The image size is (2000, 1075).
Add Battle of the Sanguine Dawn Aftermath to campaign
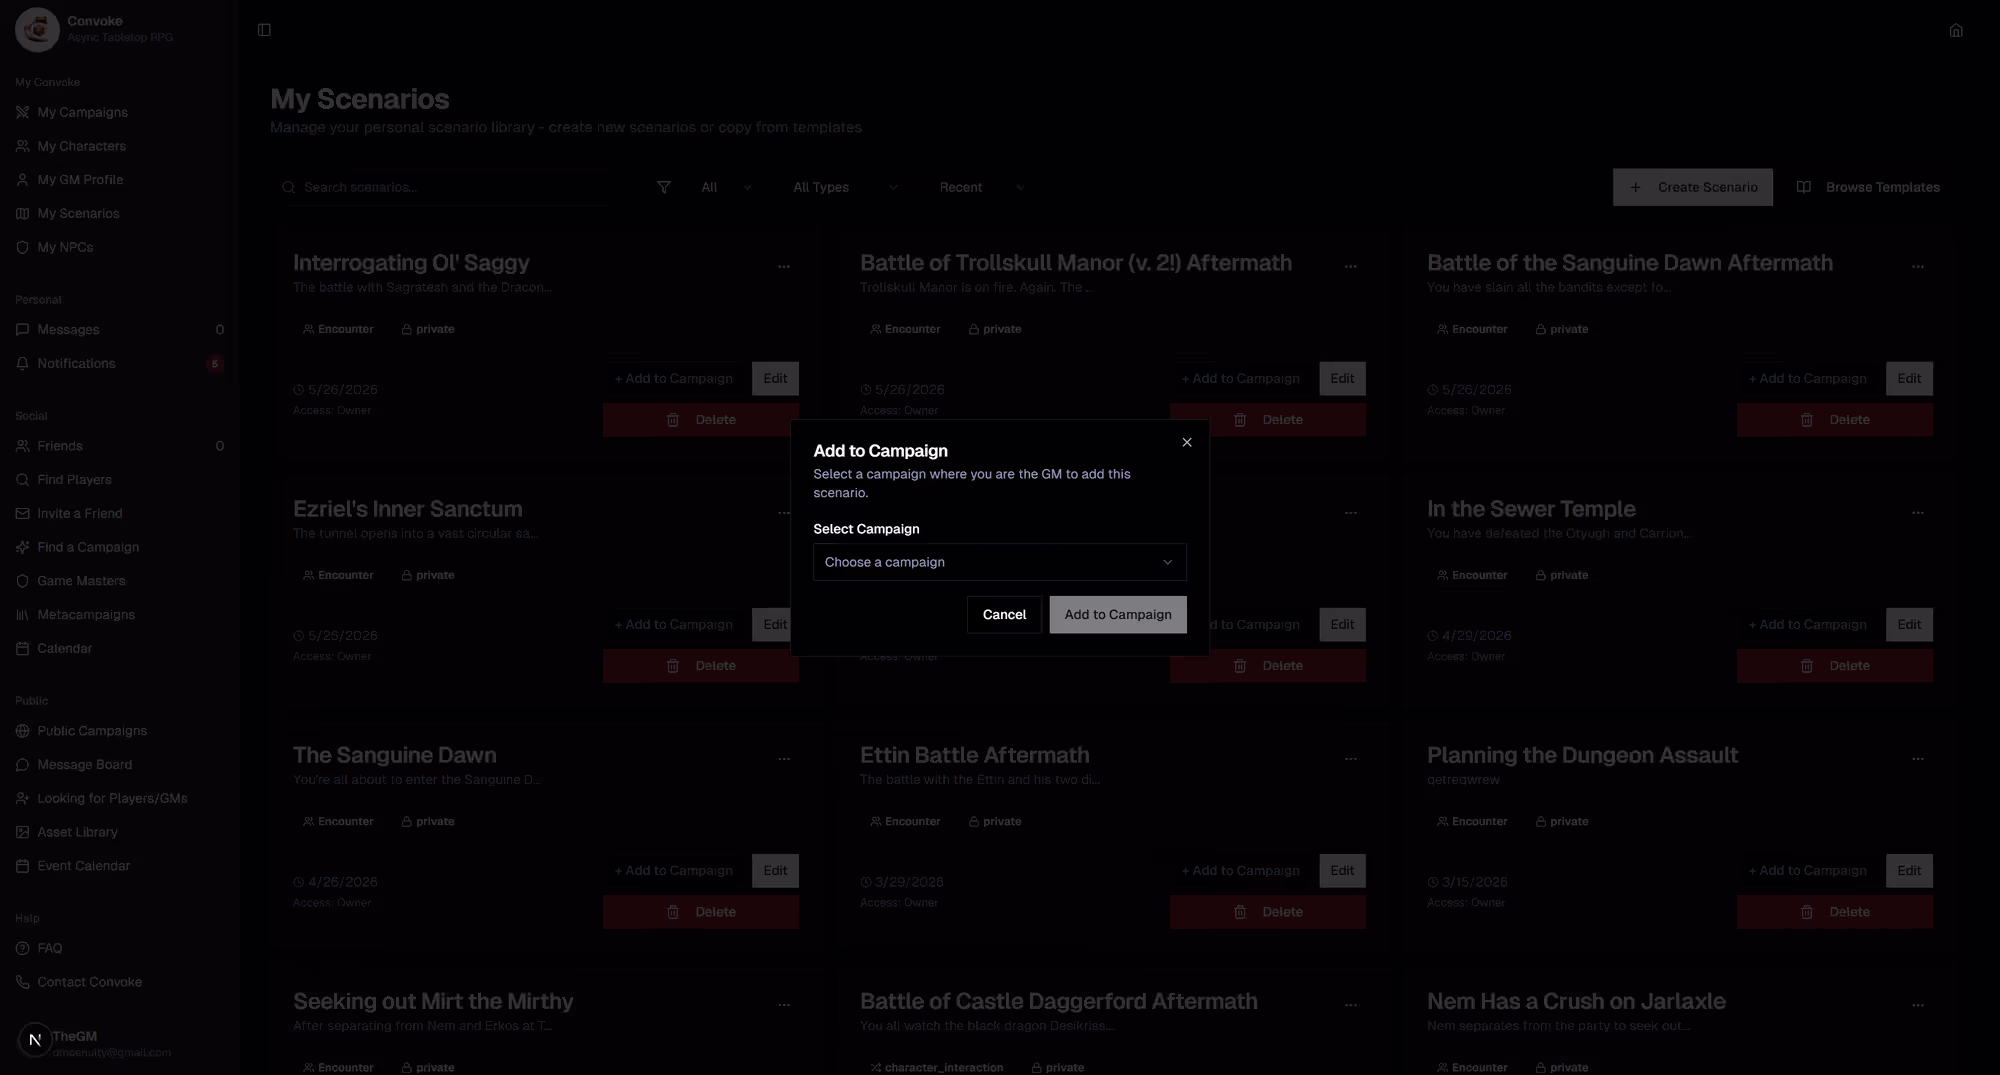tap(1807, 378)
